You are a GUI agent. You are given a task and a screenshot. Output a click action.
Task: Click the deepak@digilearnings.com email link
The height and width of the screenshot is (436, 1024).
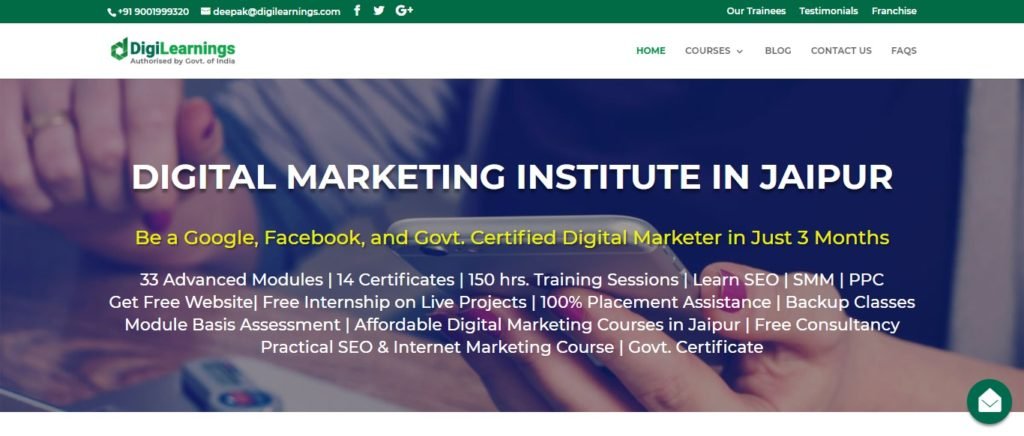pyautogui.click(x=276, y=12)
